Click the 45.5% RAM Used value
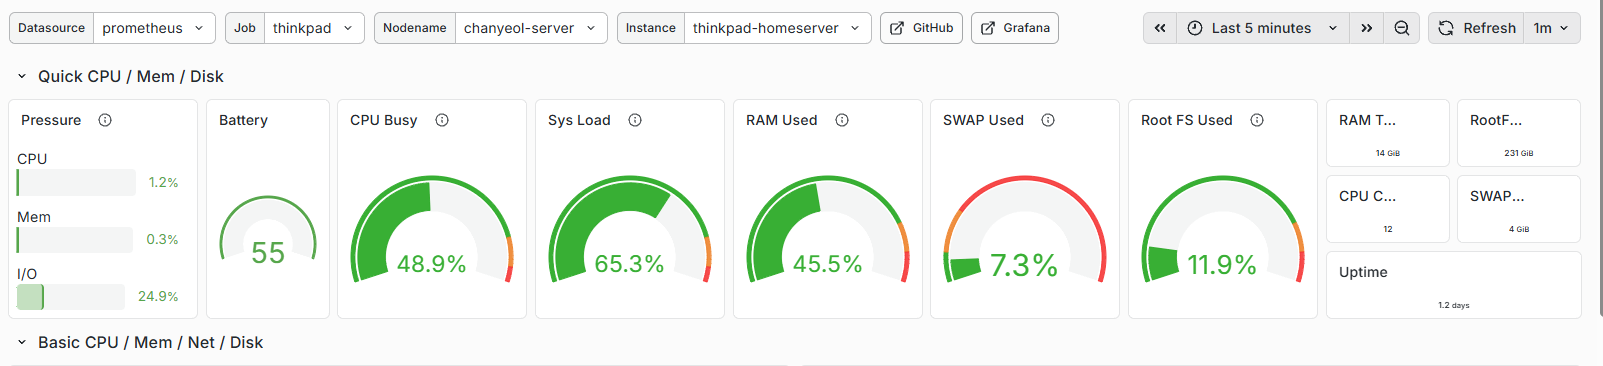 pyautogui.click(x=827, y=264)
